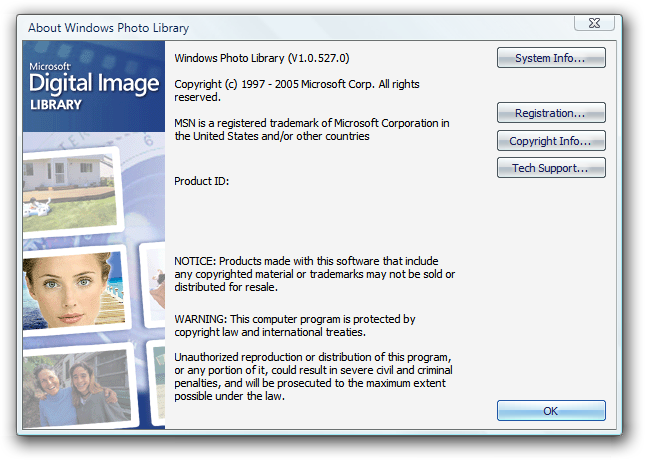Click the Tech Support button
The height and width of the screenshot is (460, 646).
[x=551, y=168]
